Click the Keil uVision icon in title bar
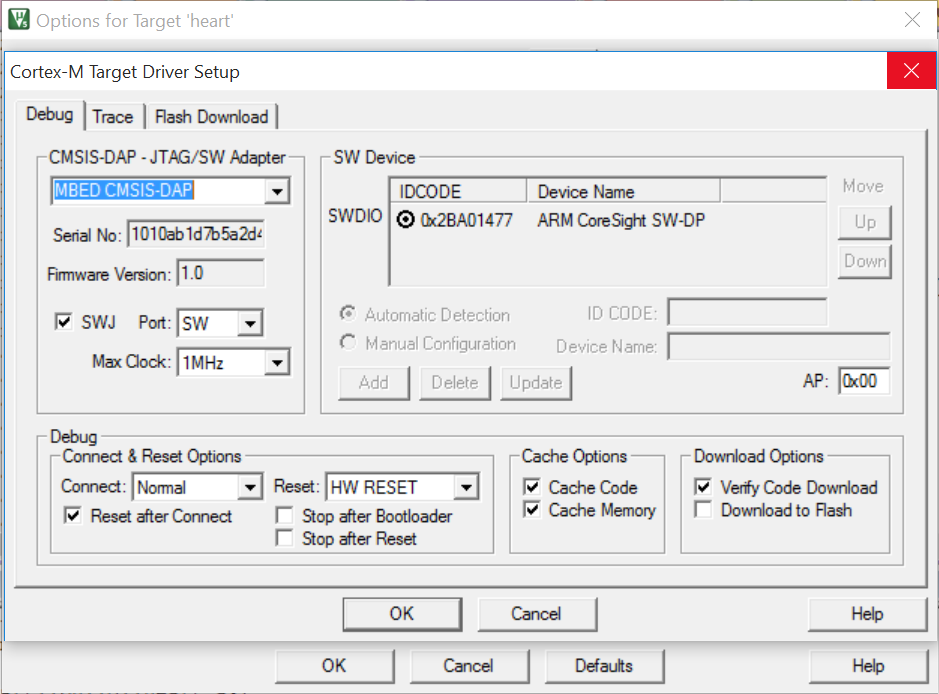The height and width of the screenshot is (694, 939). click(x=19, y=19)
